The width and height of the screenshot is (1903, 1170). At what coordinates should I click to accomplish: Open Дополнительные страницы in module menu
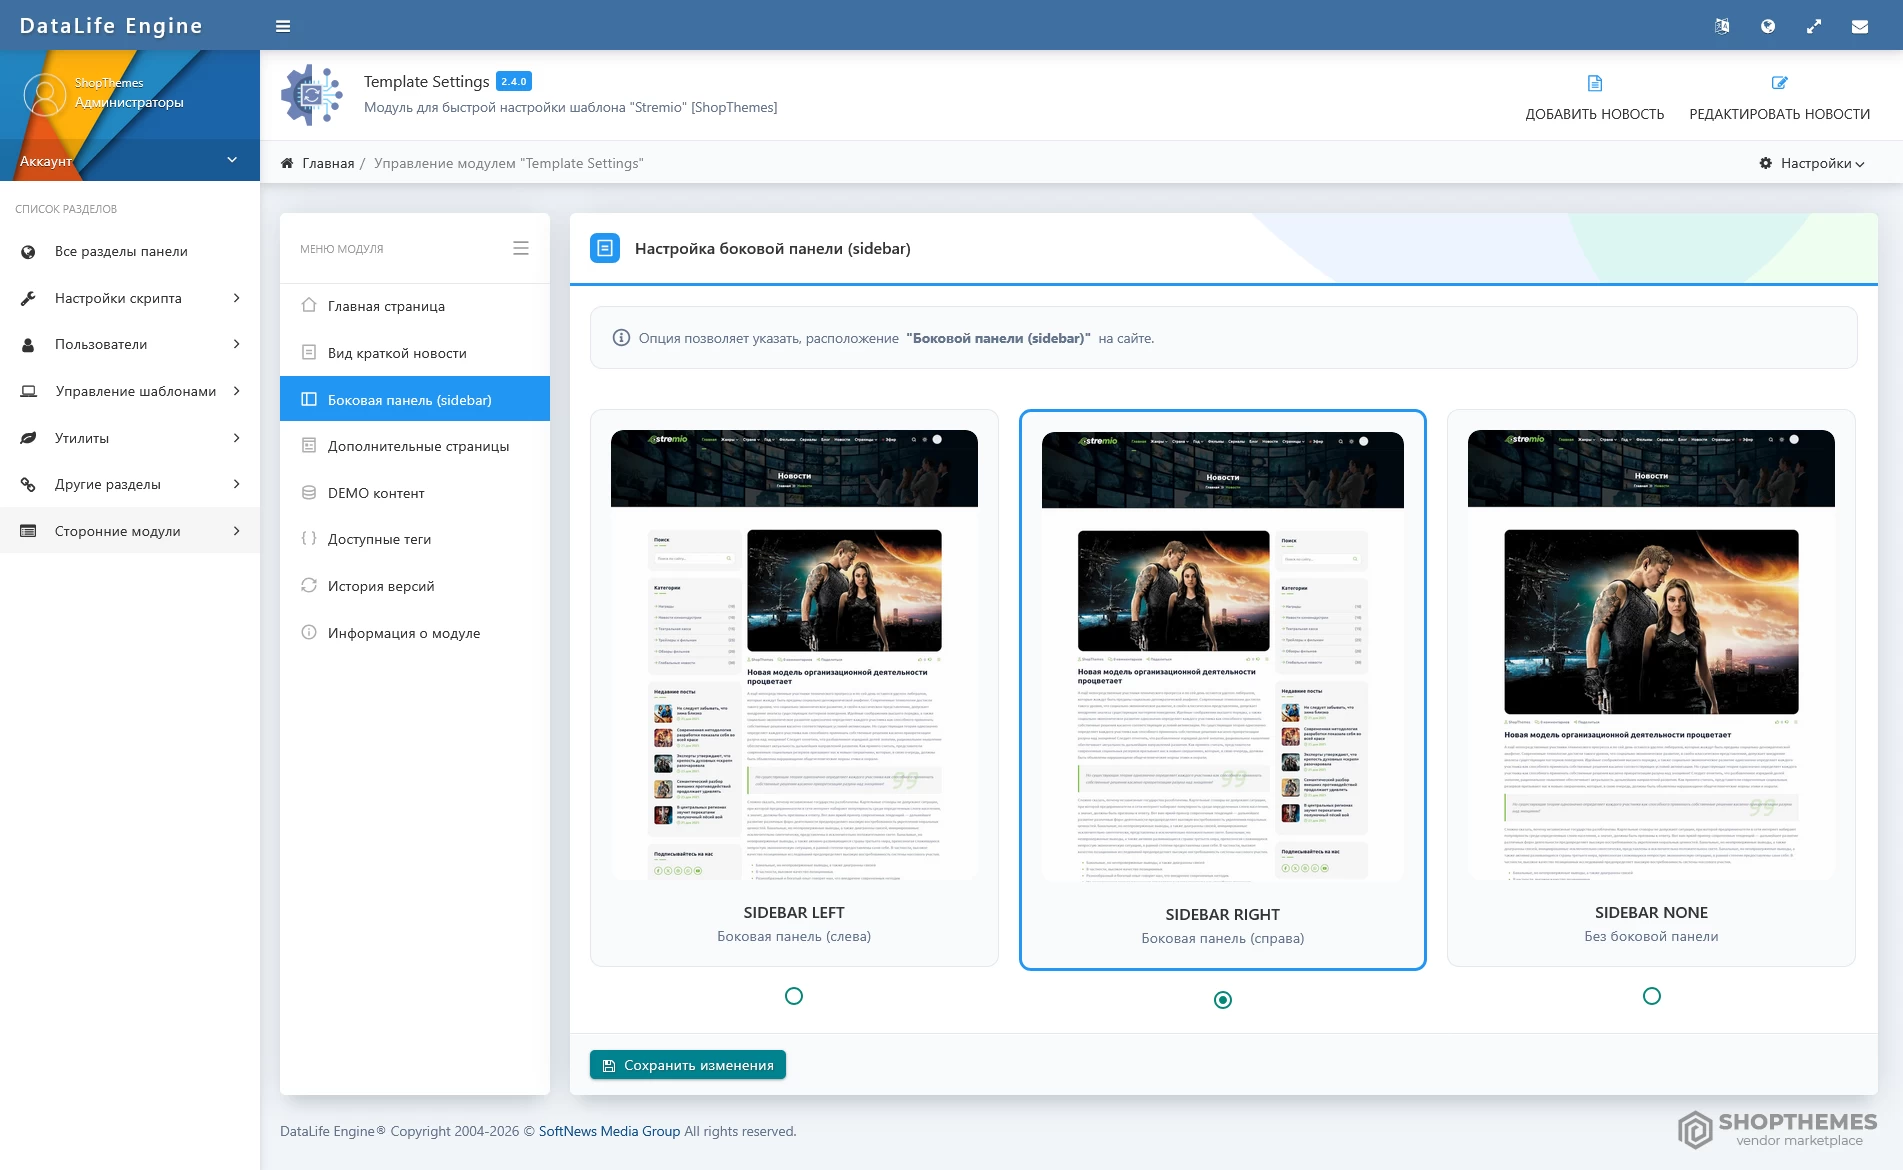click(418, 446)
